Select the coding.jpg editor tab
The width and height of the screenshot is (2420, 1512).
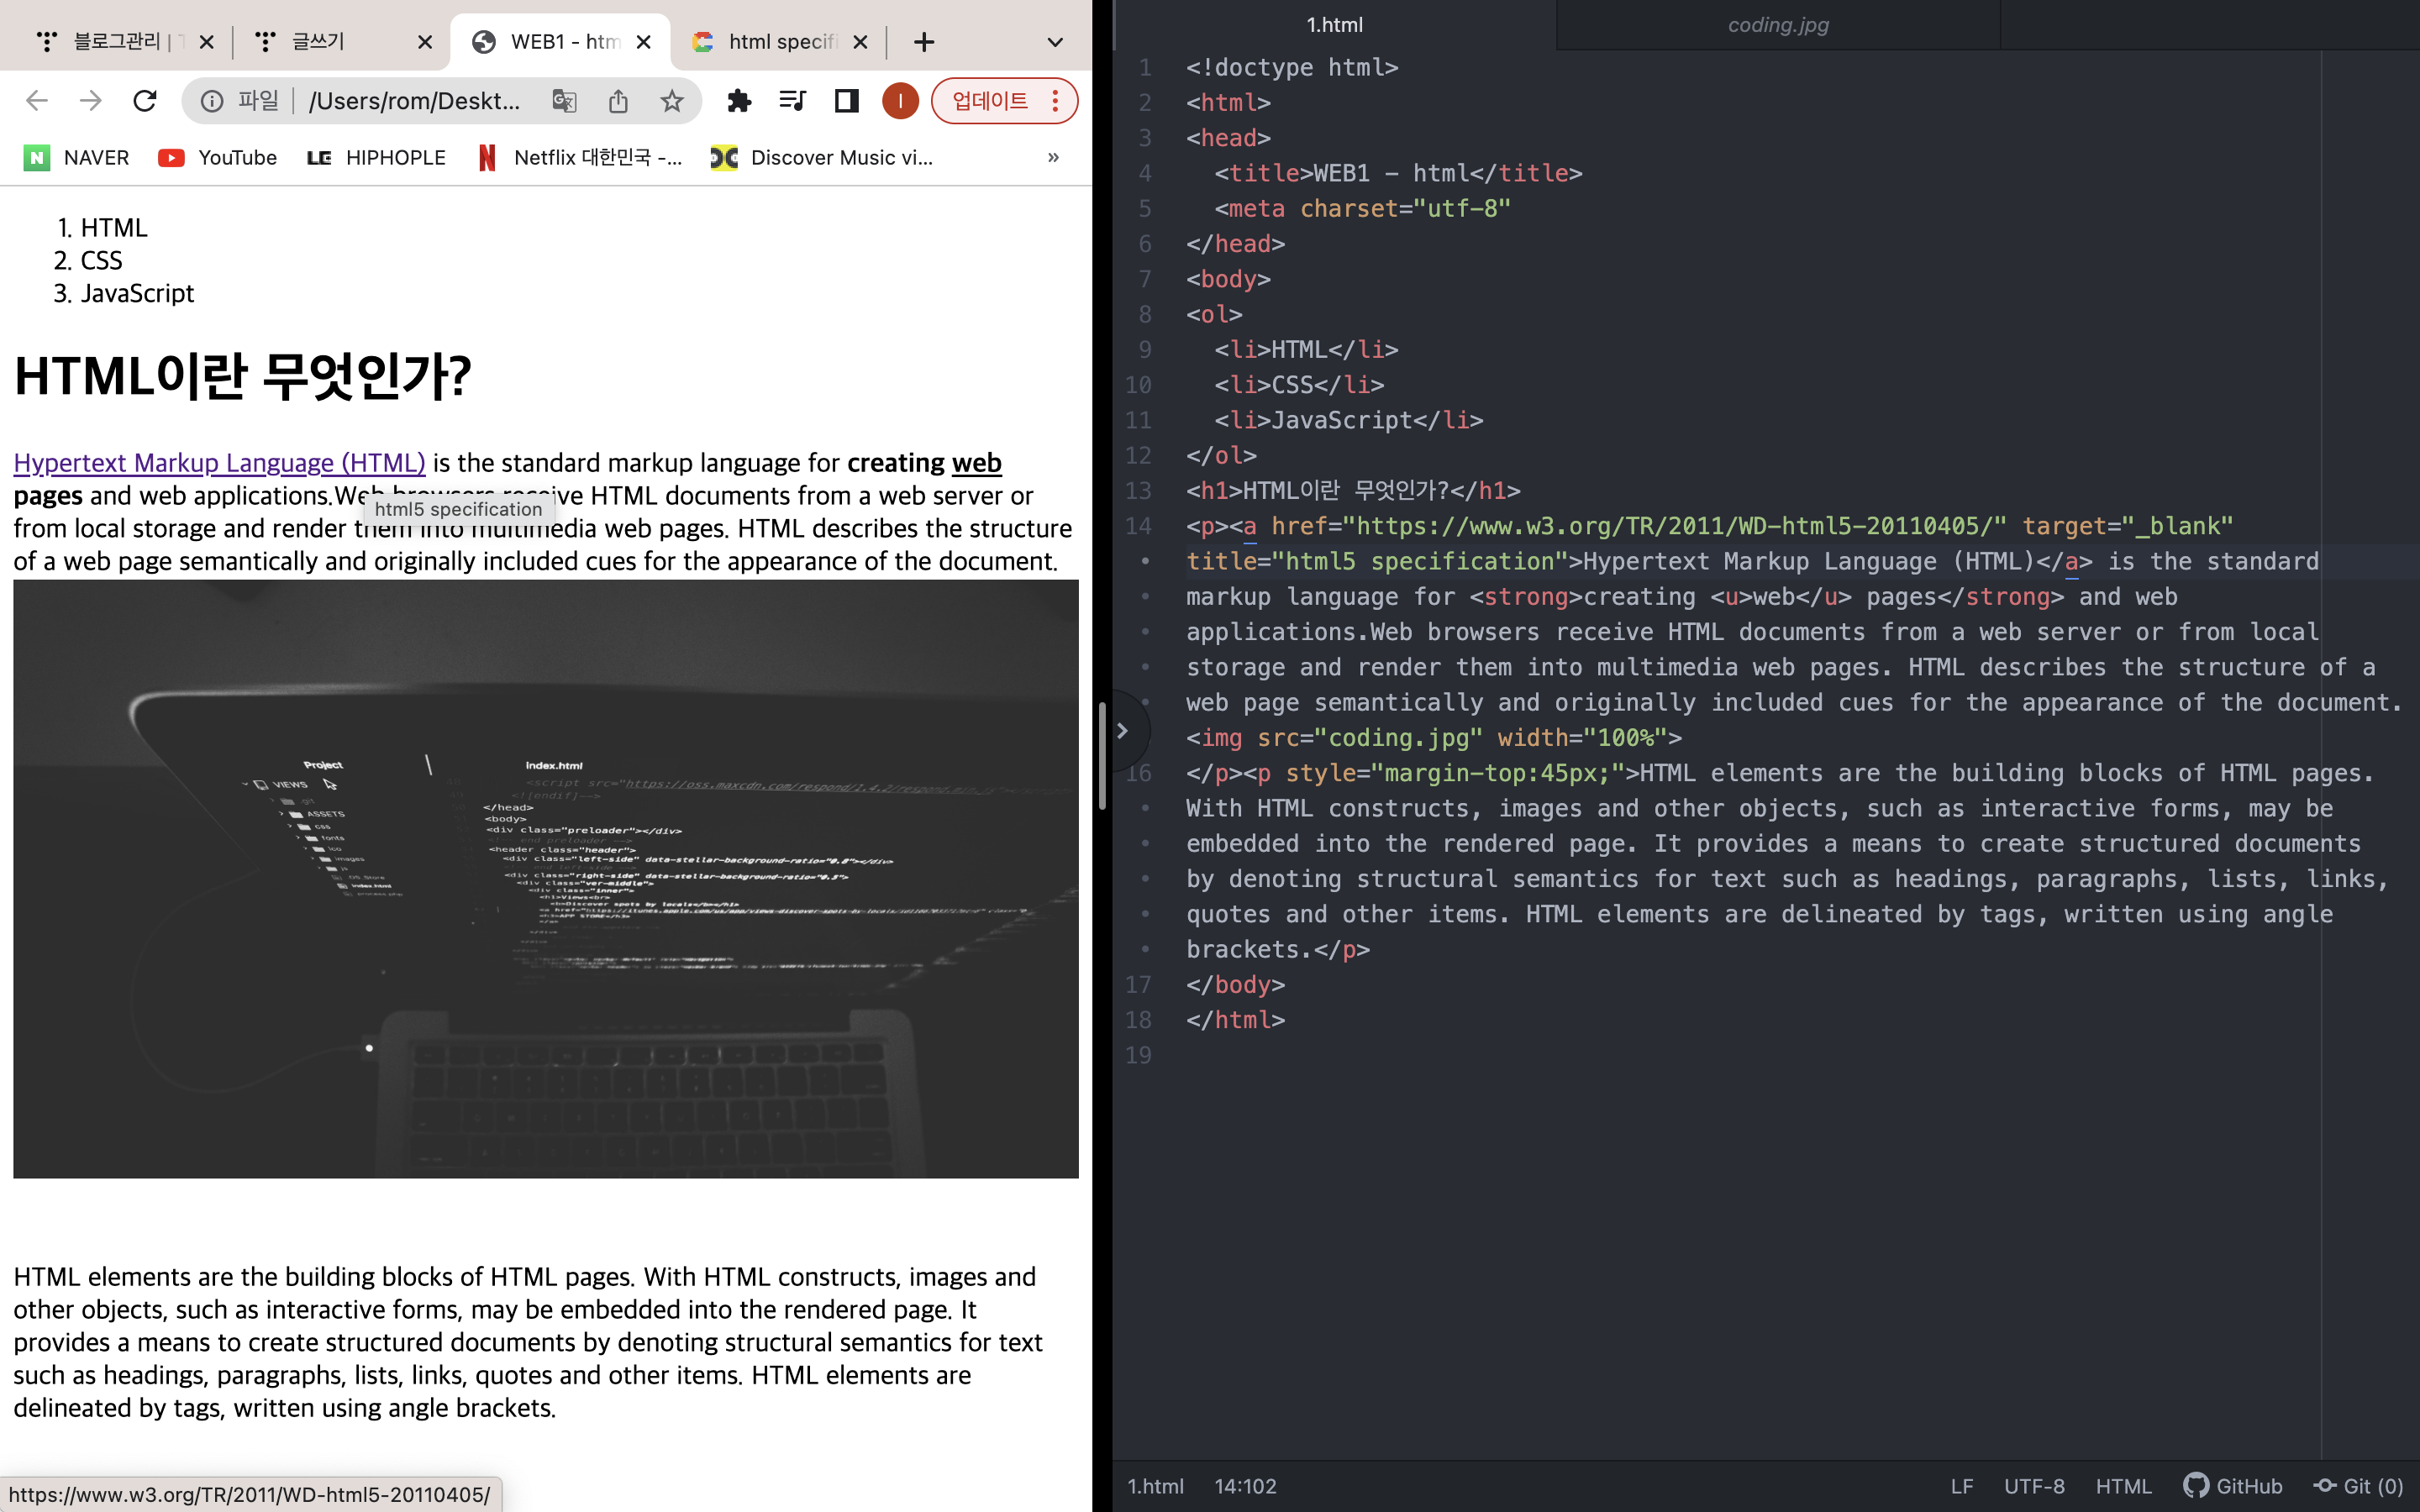(1778, 25)
